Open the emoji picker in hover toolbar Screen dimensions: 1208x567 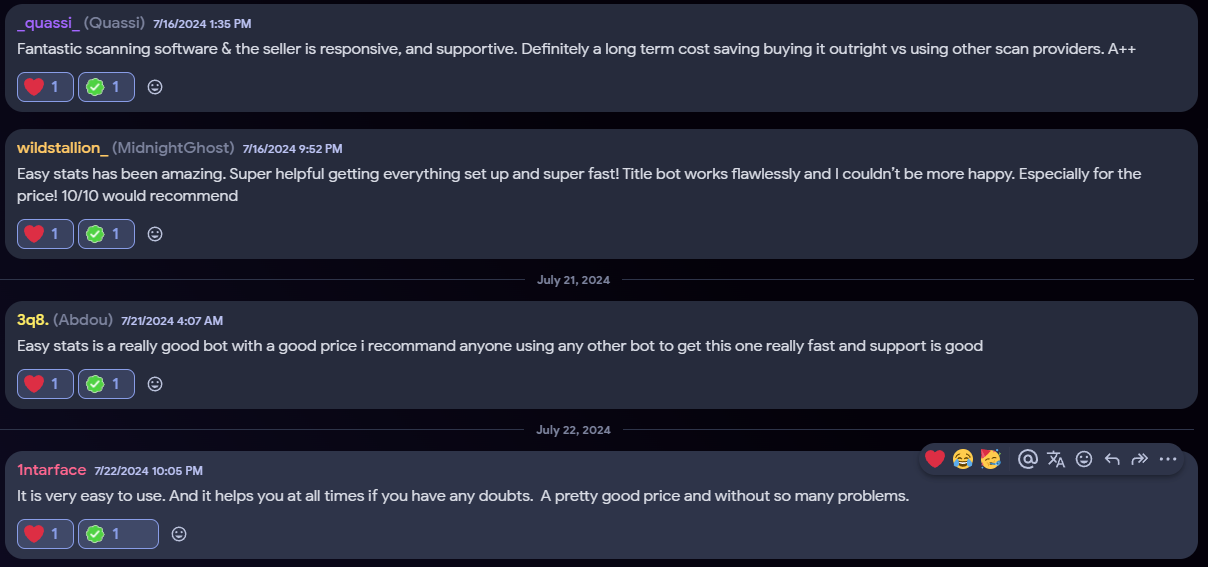1084,459
